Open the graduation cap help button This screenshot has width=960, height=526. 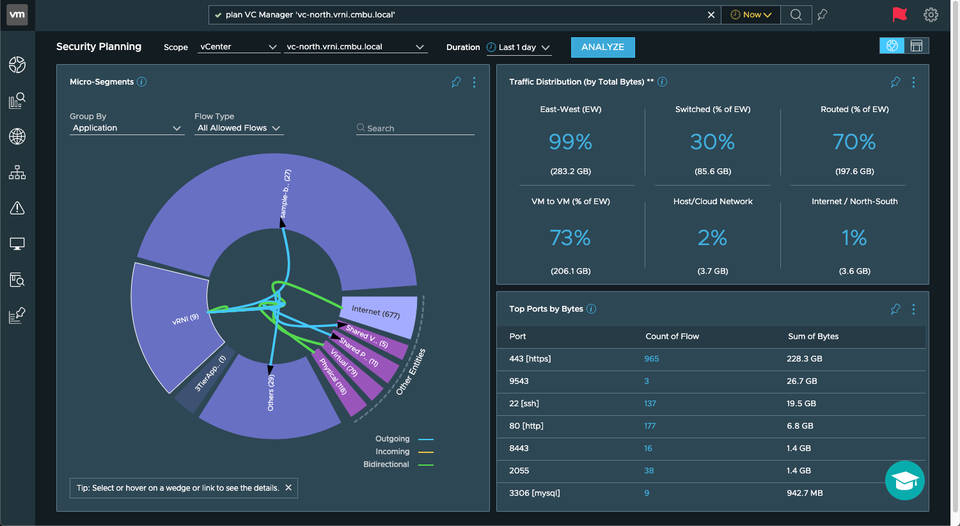(905, 481)
